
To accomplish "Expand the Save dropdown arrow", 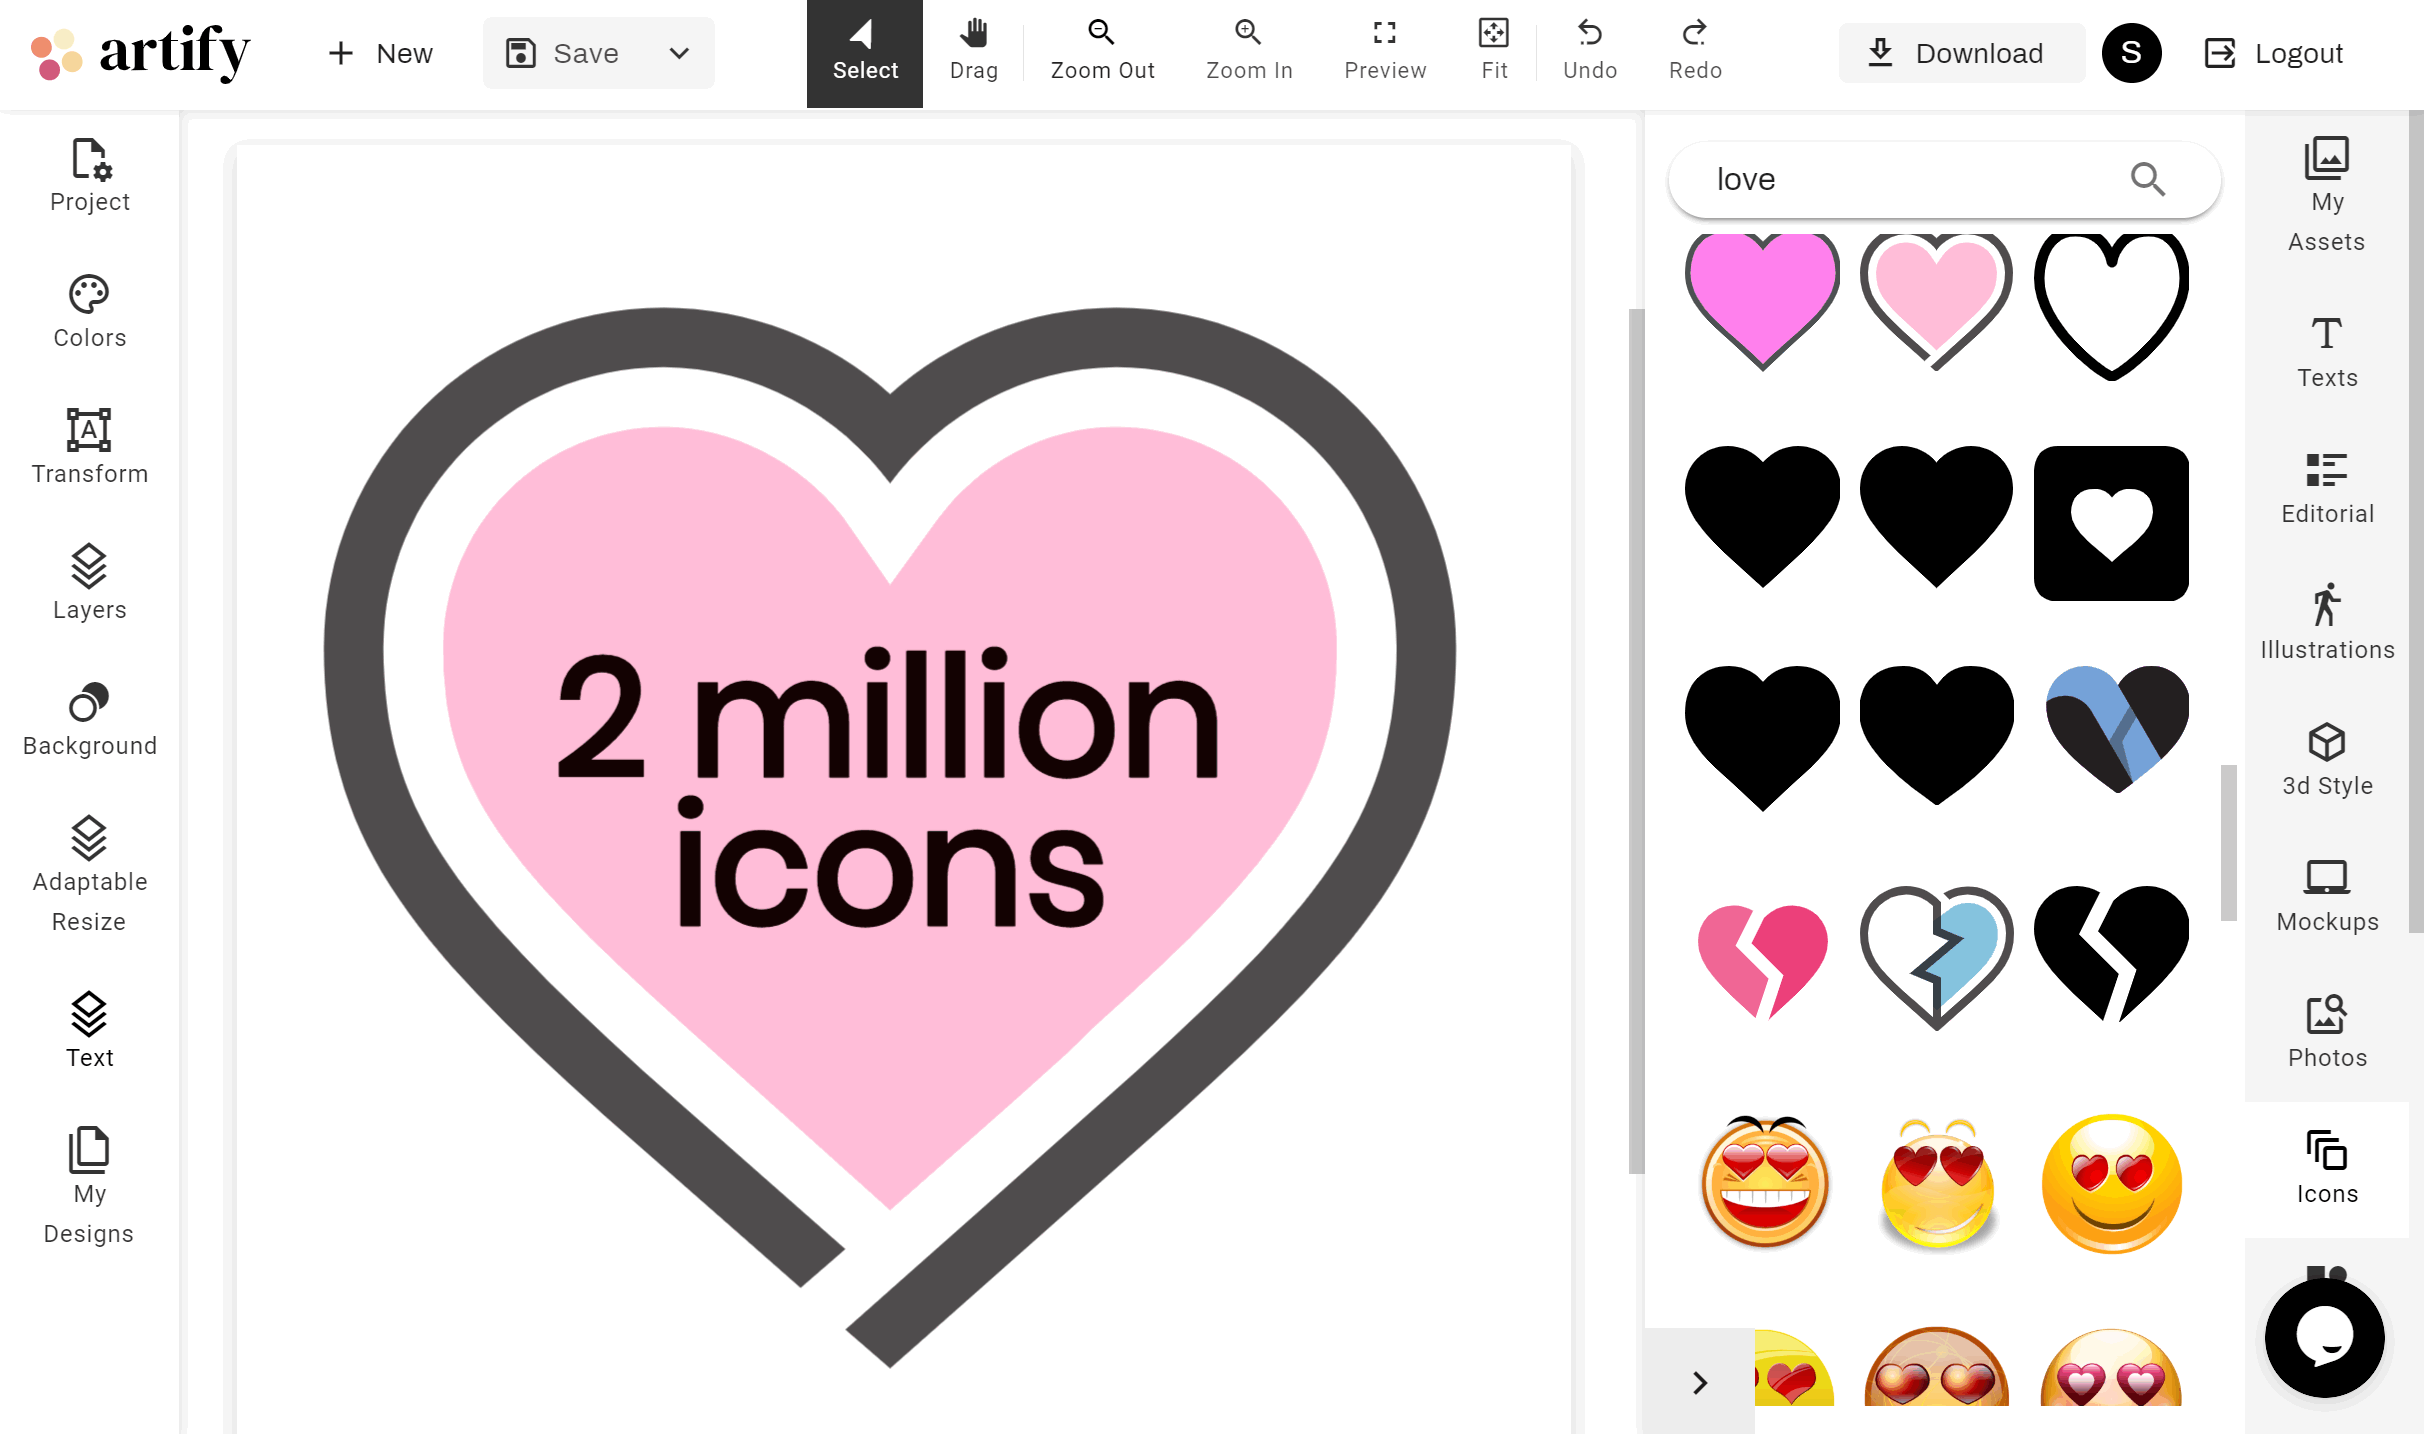I will point(680,53).
